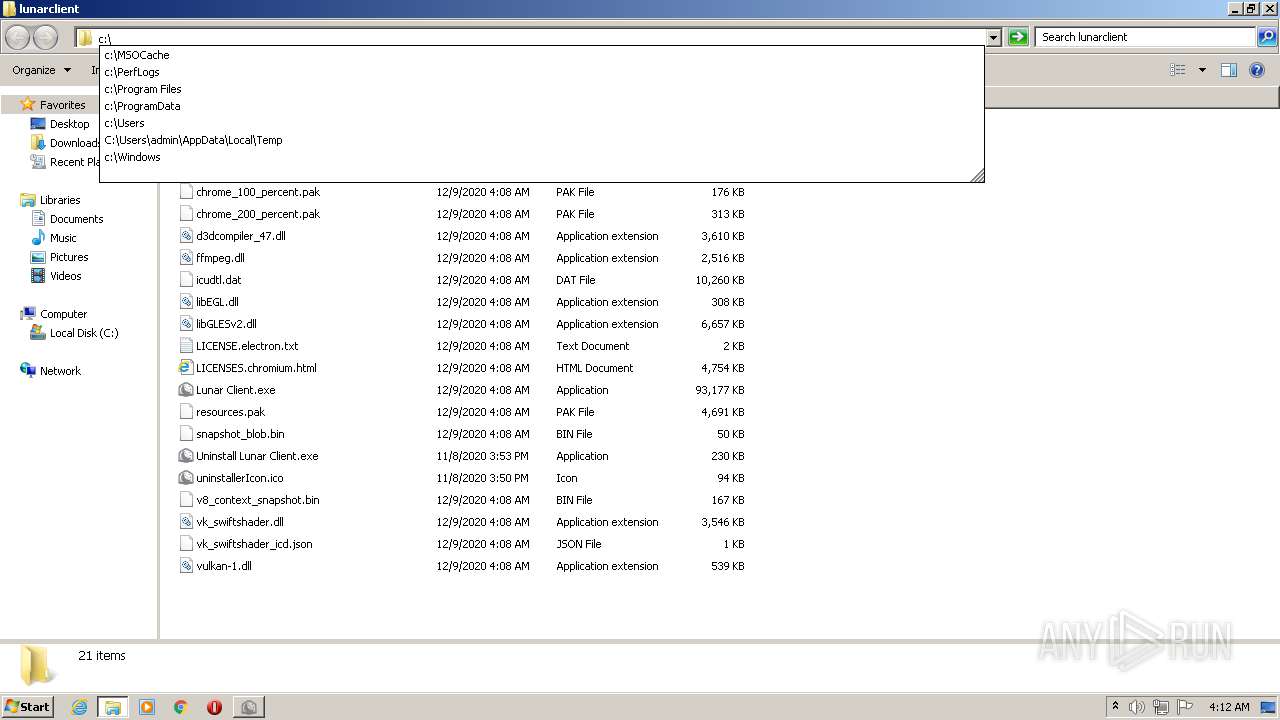The width and height of the screenshot is (1280, 720).
Task: Click the 93,177 KB size cell
Action: 719,390
